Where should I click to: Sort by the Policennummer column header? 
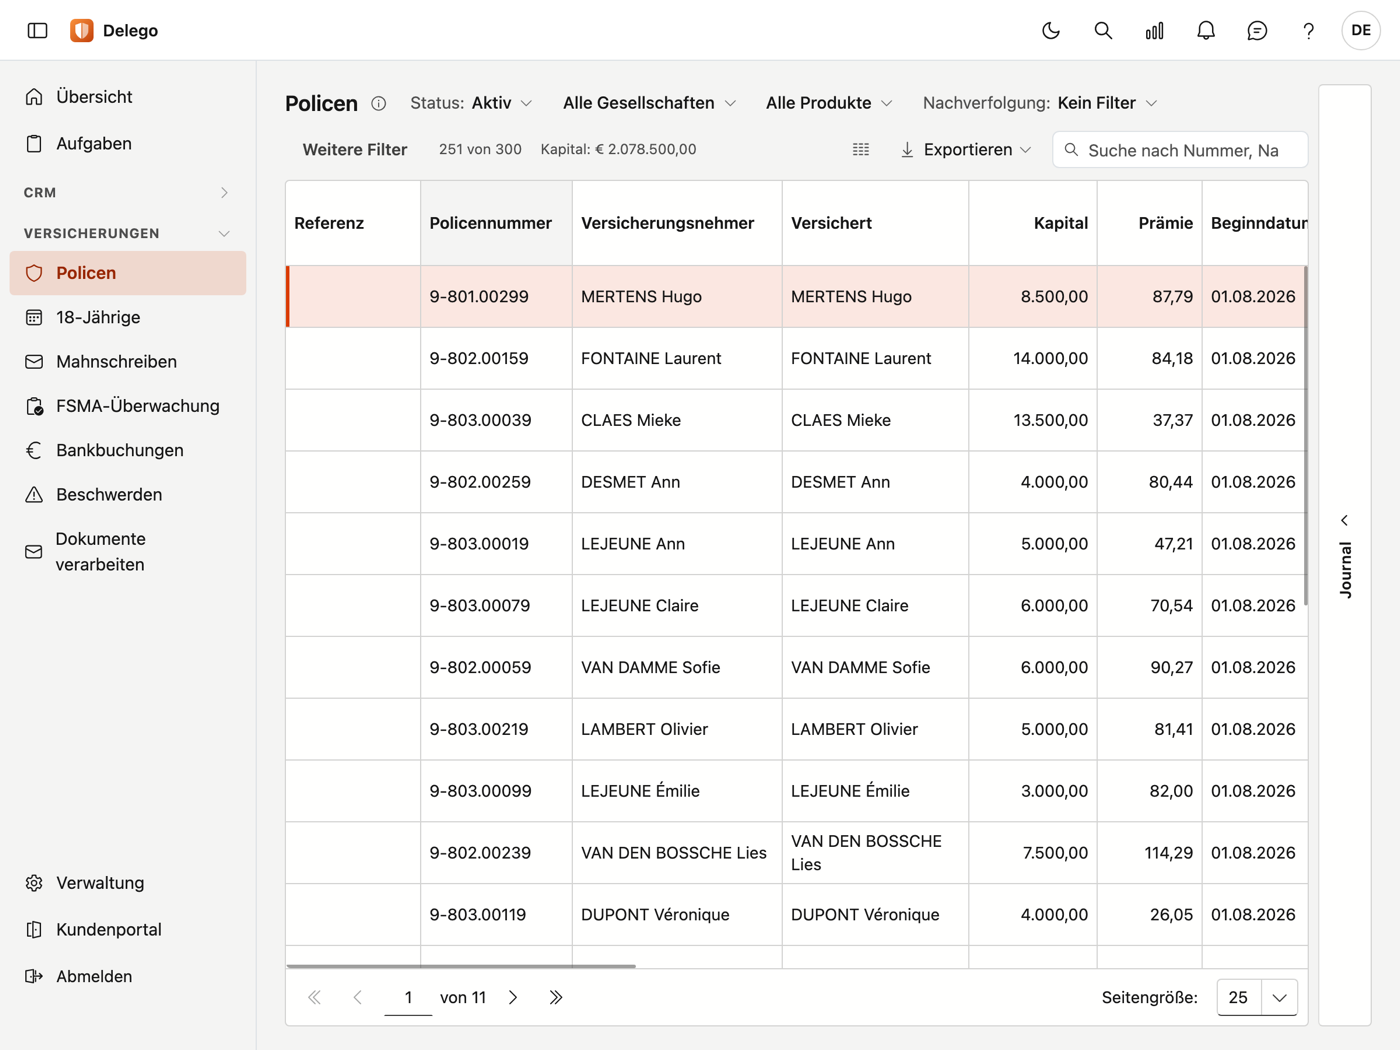(496, 223)
